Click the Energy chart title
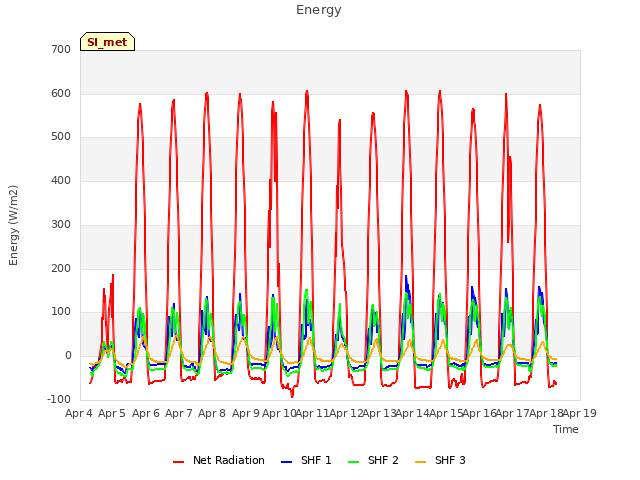Image resolution: width=640 pixels, height=480 pixels. [x=319, y=10]
